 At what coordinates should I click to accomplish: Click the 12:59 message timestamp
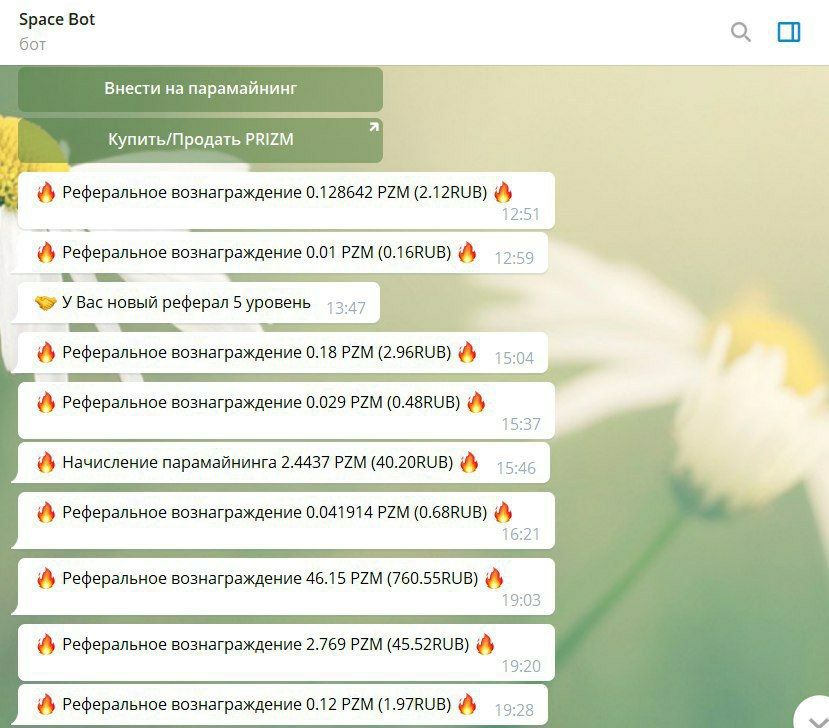(x=514, y=258)
